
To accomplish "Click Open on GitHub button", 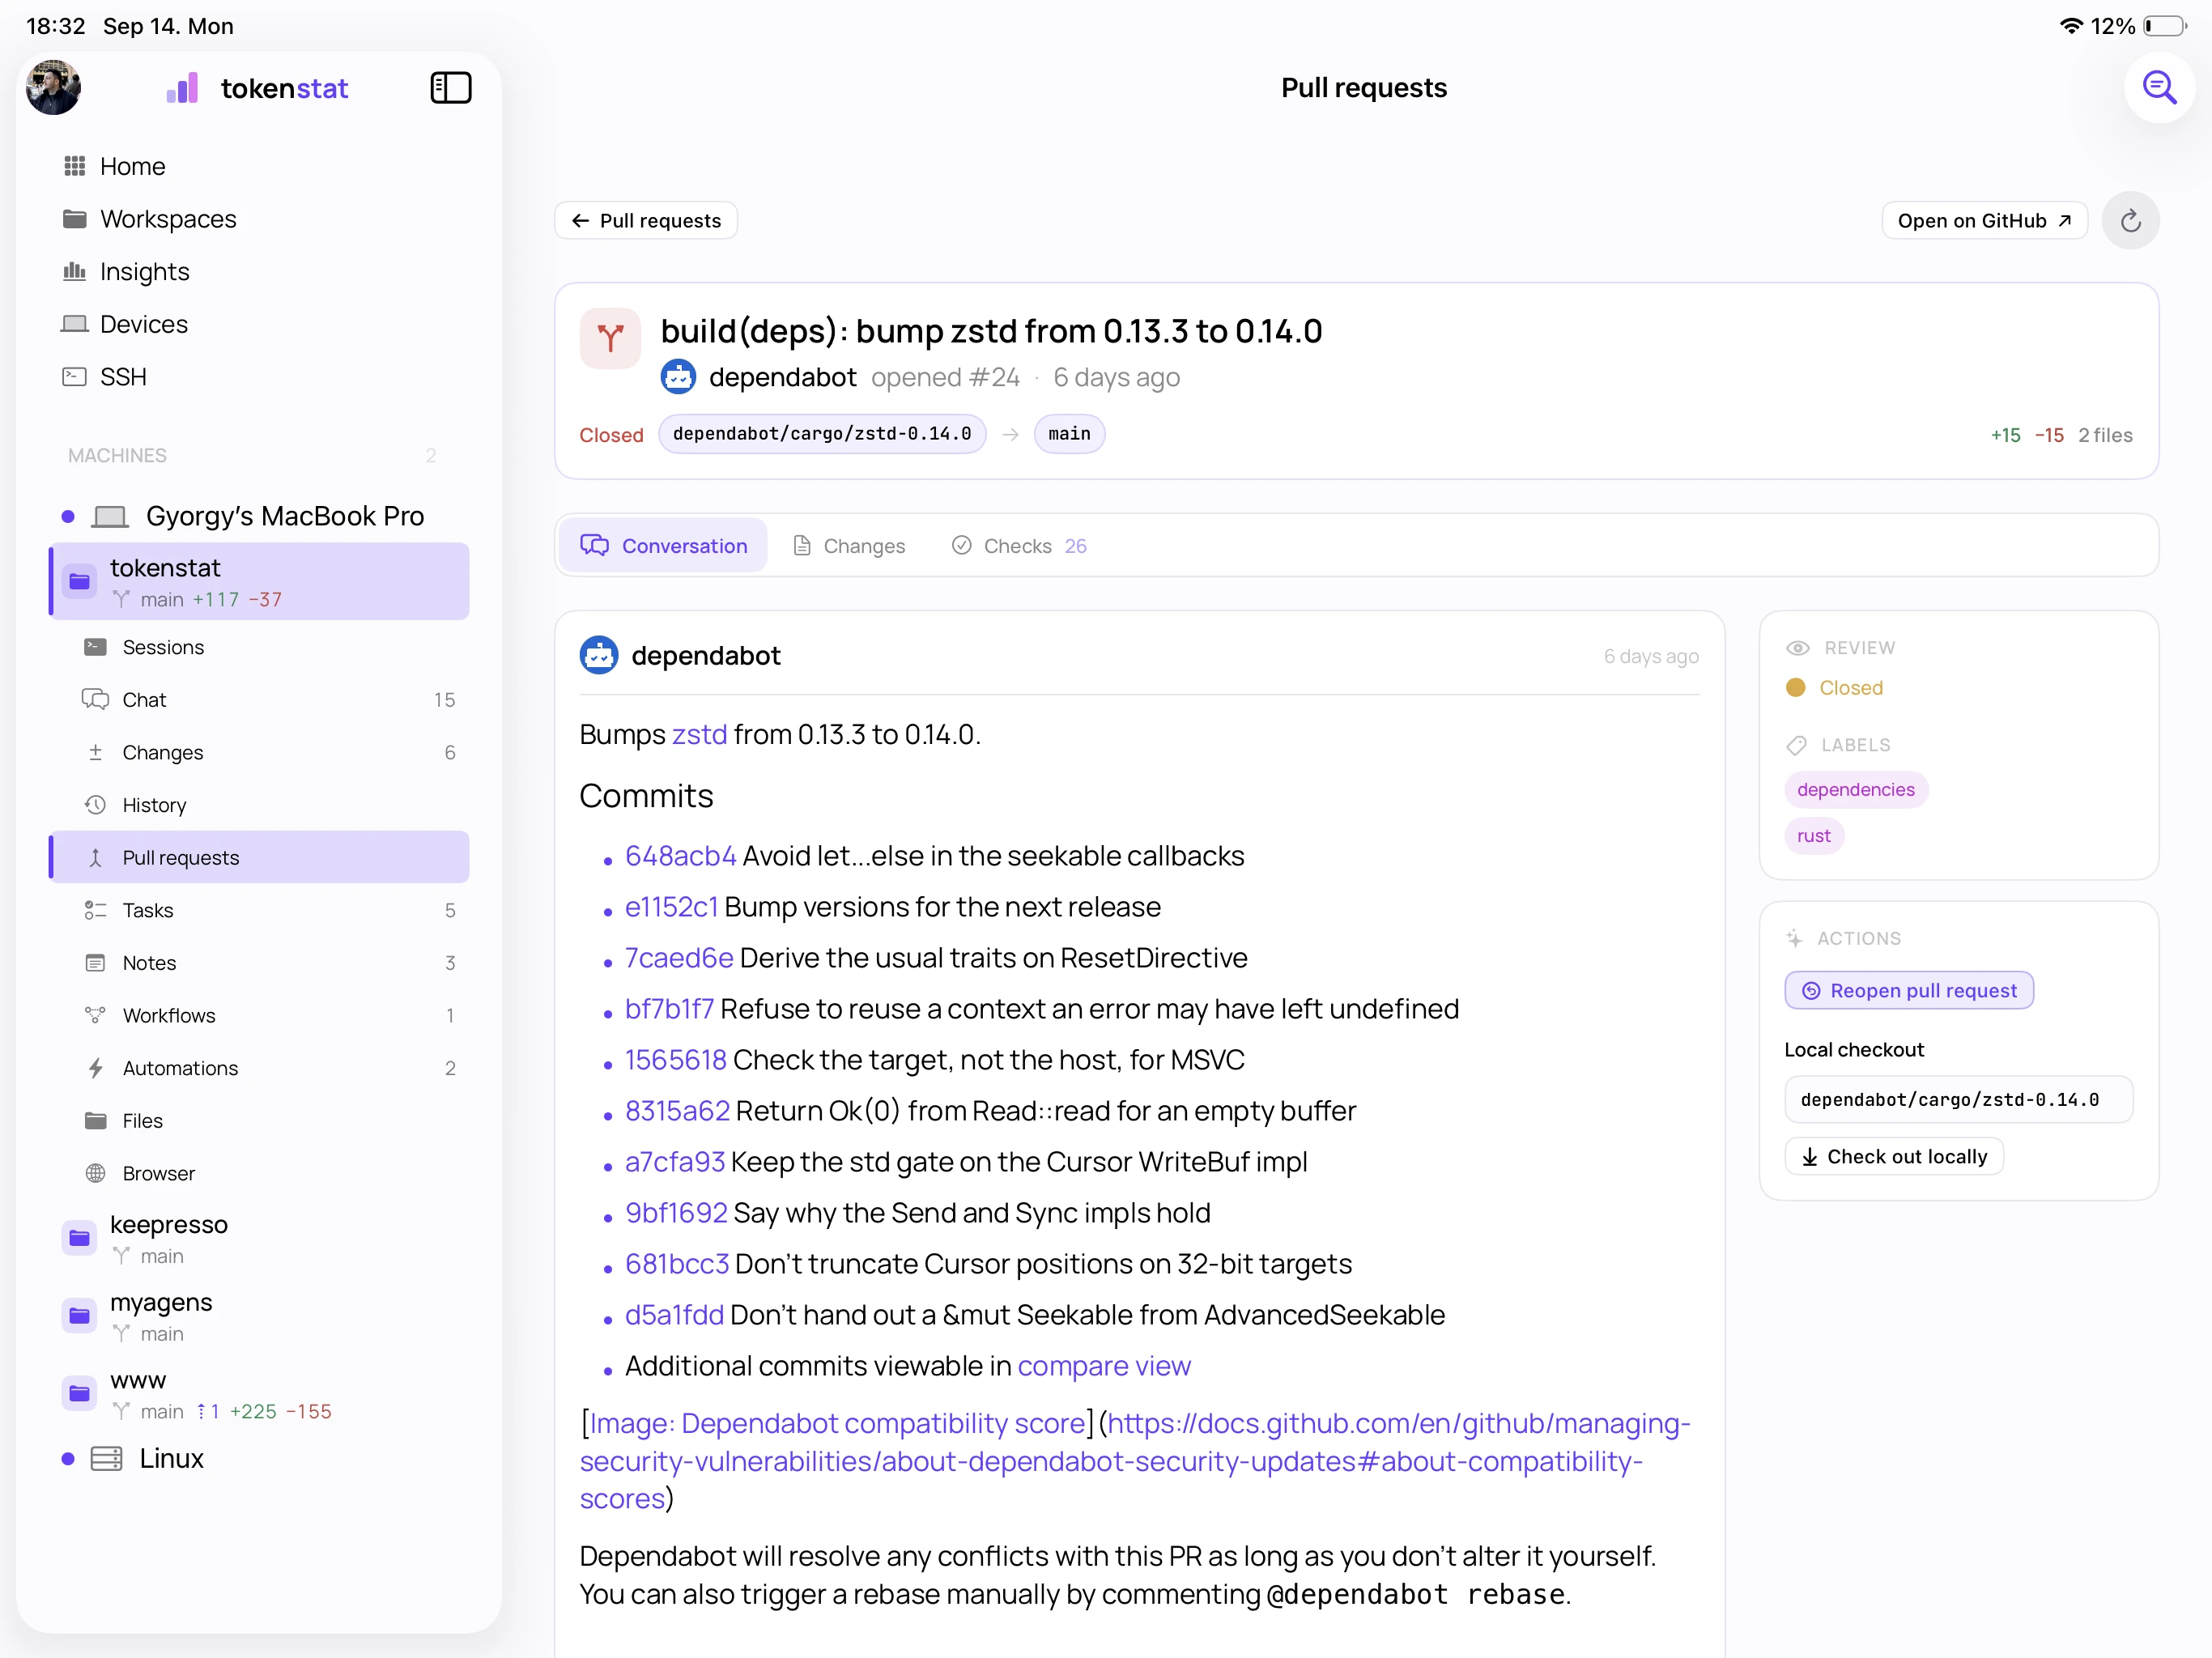I will click(x=1984, y=220).
